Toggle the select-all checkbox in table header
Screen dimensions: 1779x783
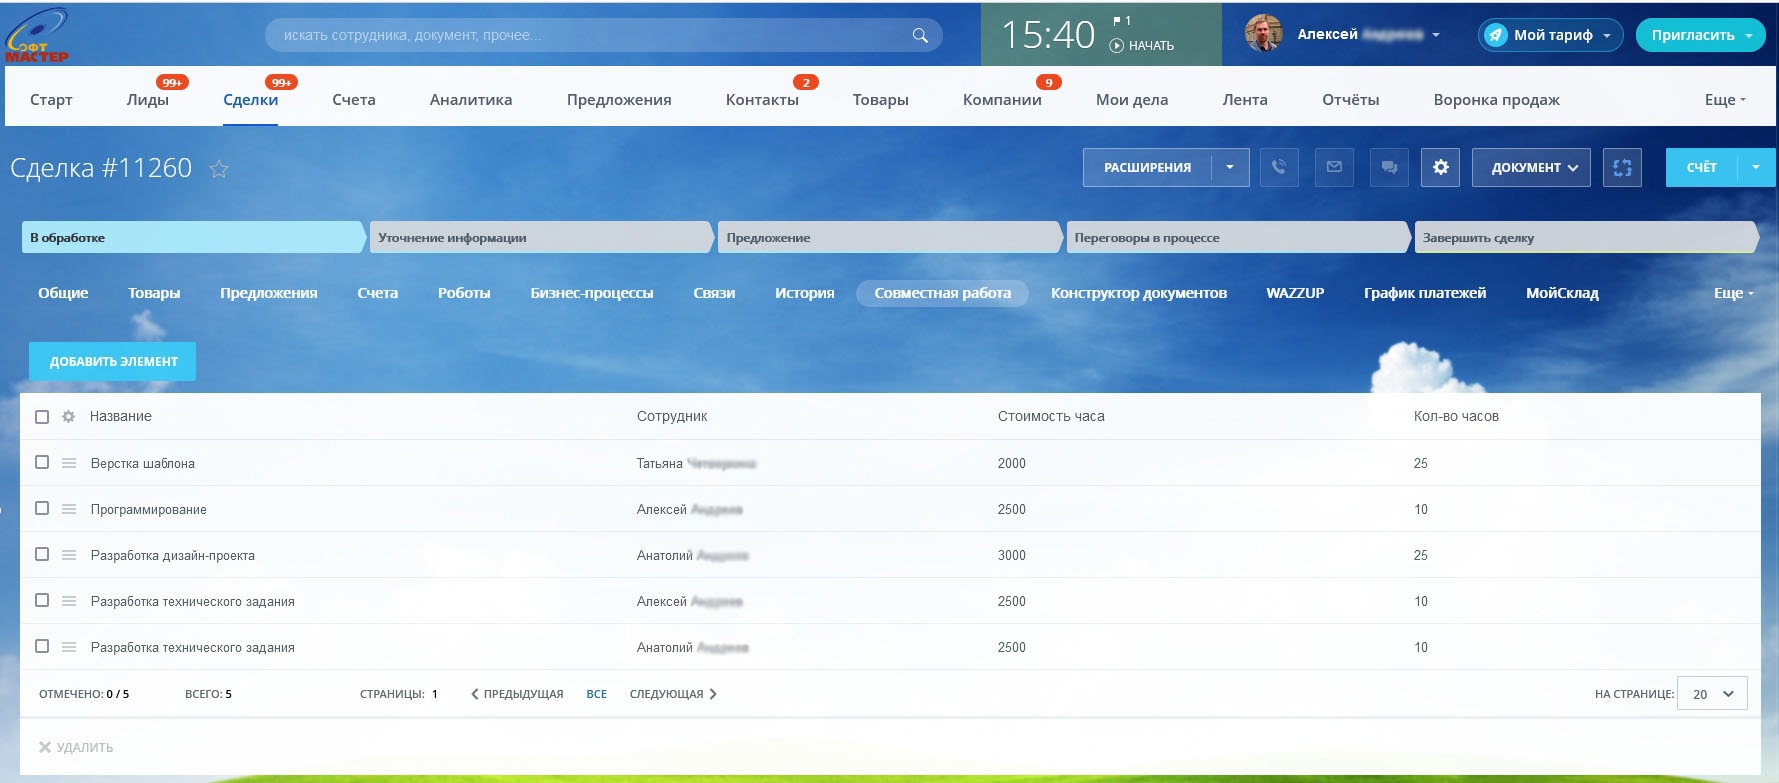[42, 417]
